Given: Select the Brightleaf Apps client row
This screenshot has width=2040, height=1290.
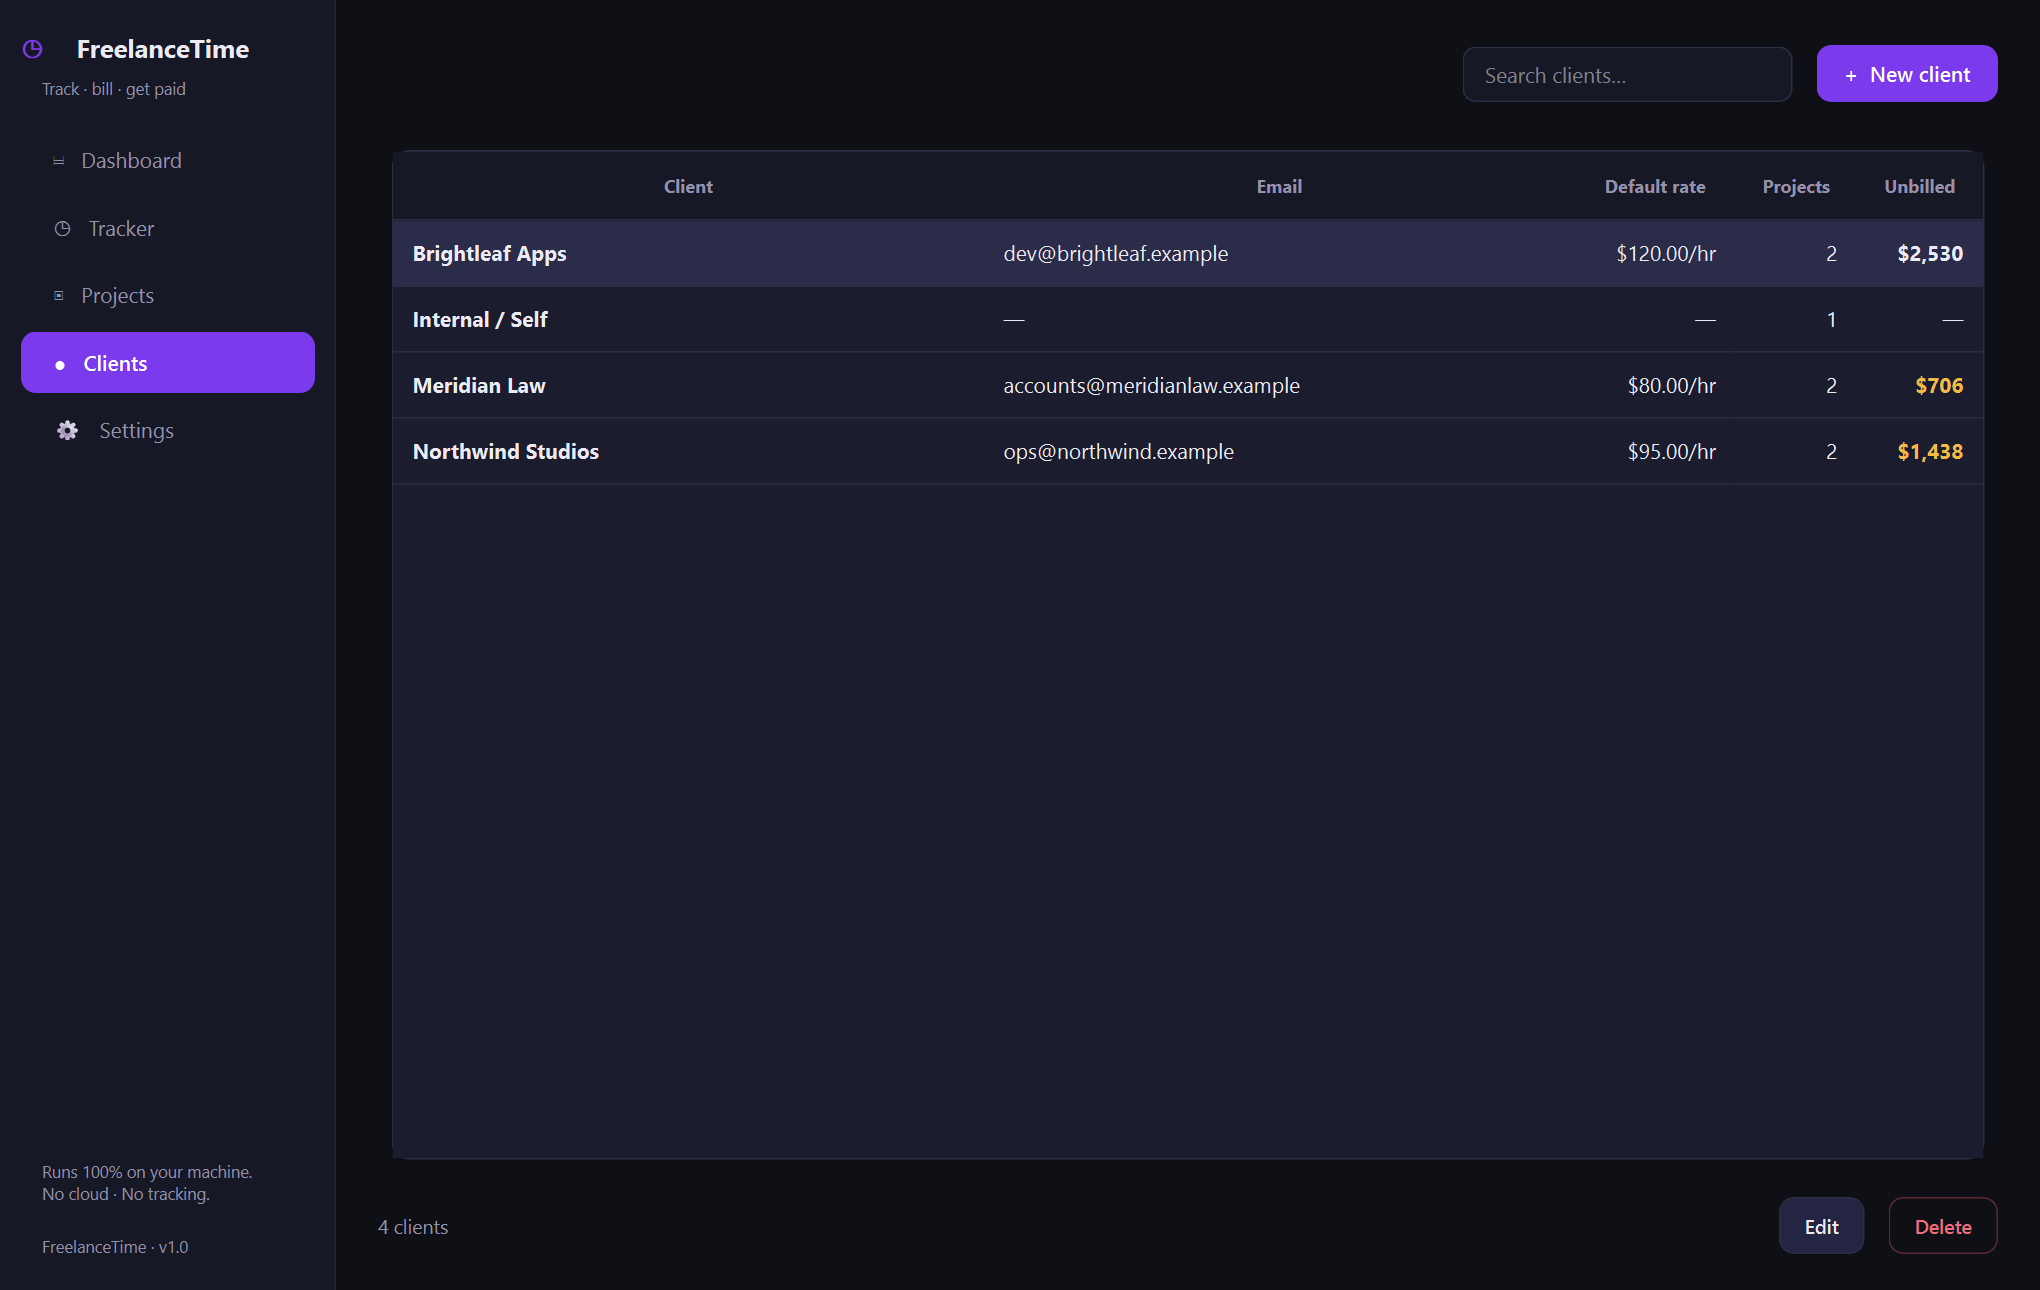Looking at the screenshot, I should [1188, 254].
